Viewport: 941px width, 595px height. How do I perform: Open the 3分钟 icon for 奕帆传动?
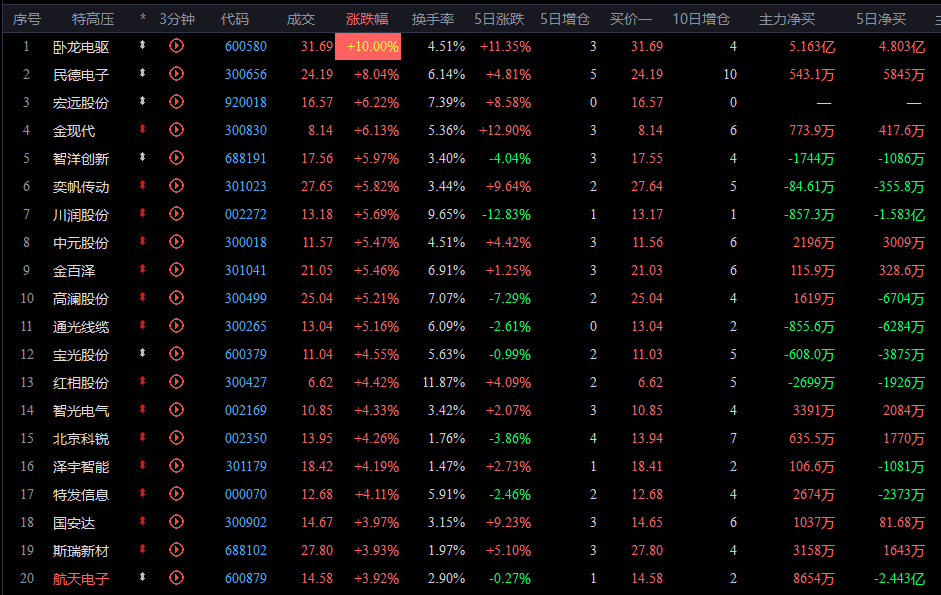click(176, 186)
